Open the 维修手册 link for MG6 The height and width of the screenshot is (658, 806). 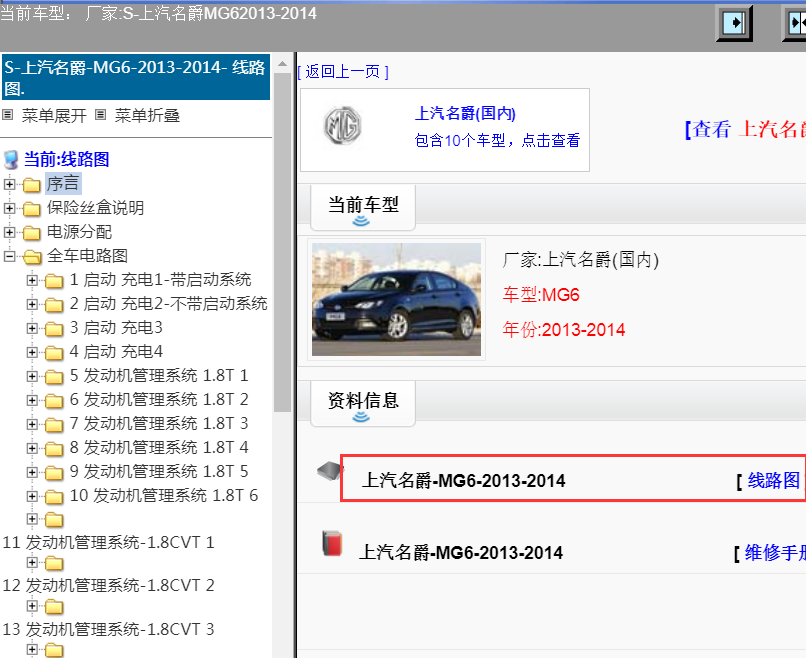pyautogui.click(x=775, y=553)
